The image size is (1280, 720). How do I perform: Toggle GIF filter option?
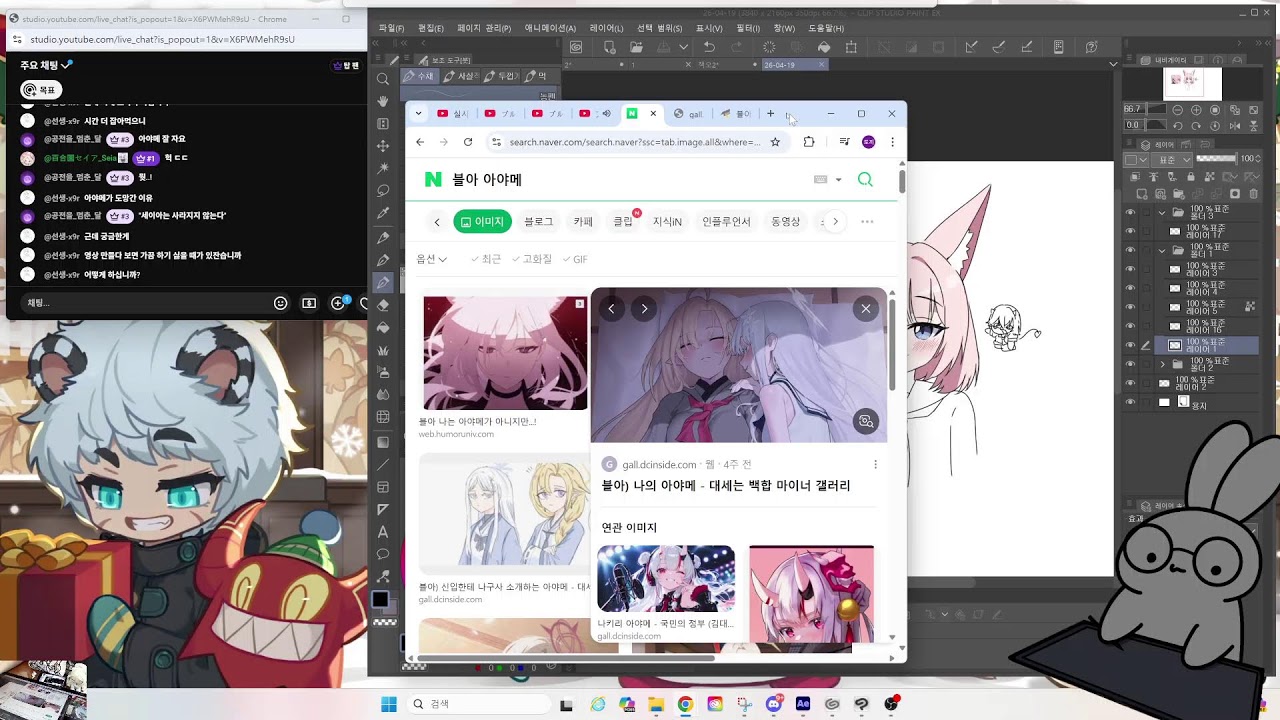[575, 259]
